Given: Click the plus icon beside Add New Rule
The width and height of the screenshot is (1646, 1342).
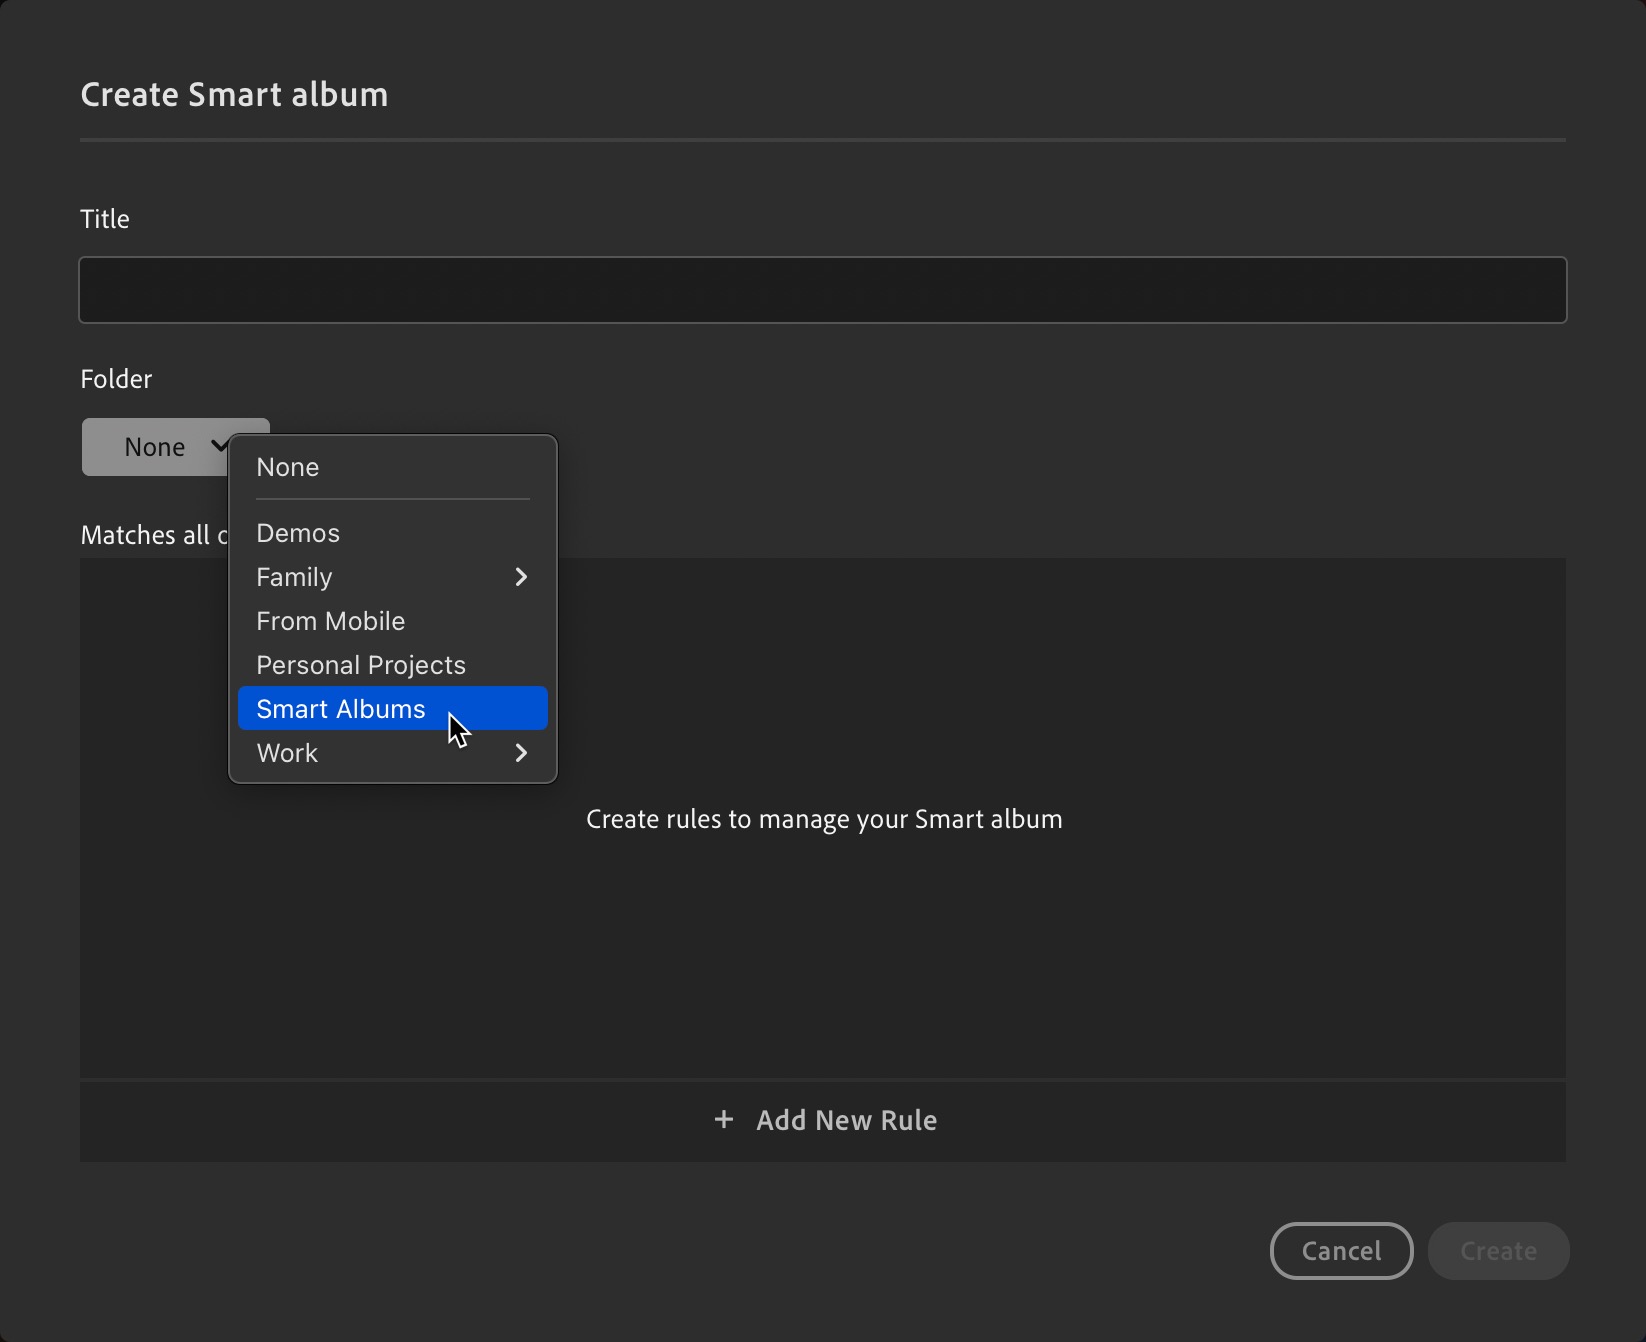Looking at the screenshot, I should pyautogui.click(x=723, y=1120).
